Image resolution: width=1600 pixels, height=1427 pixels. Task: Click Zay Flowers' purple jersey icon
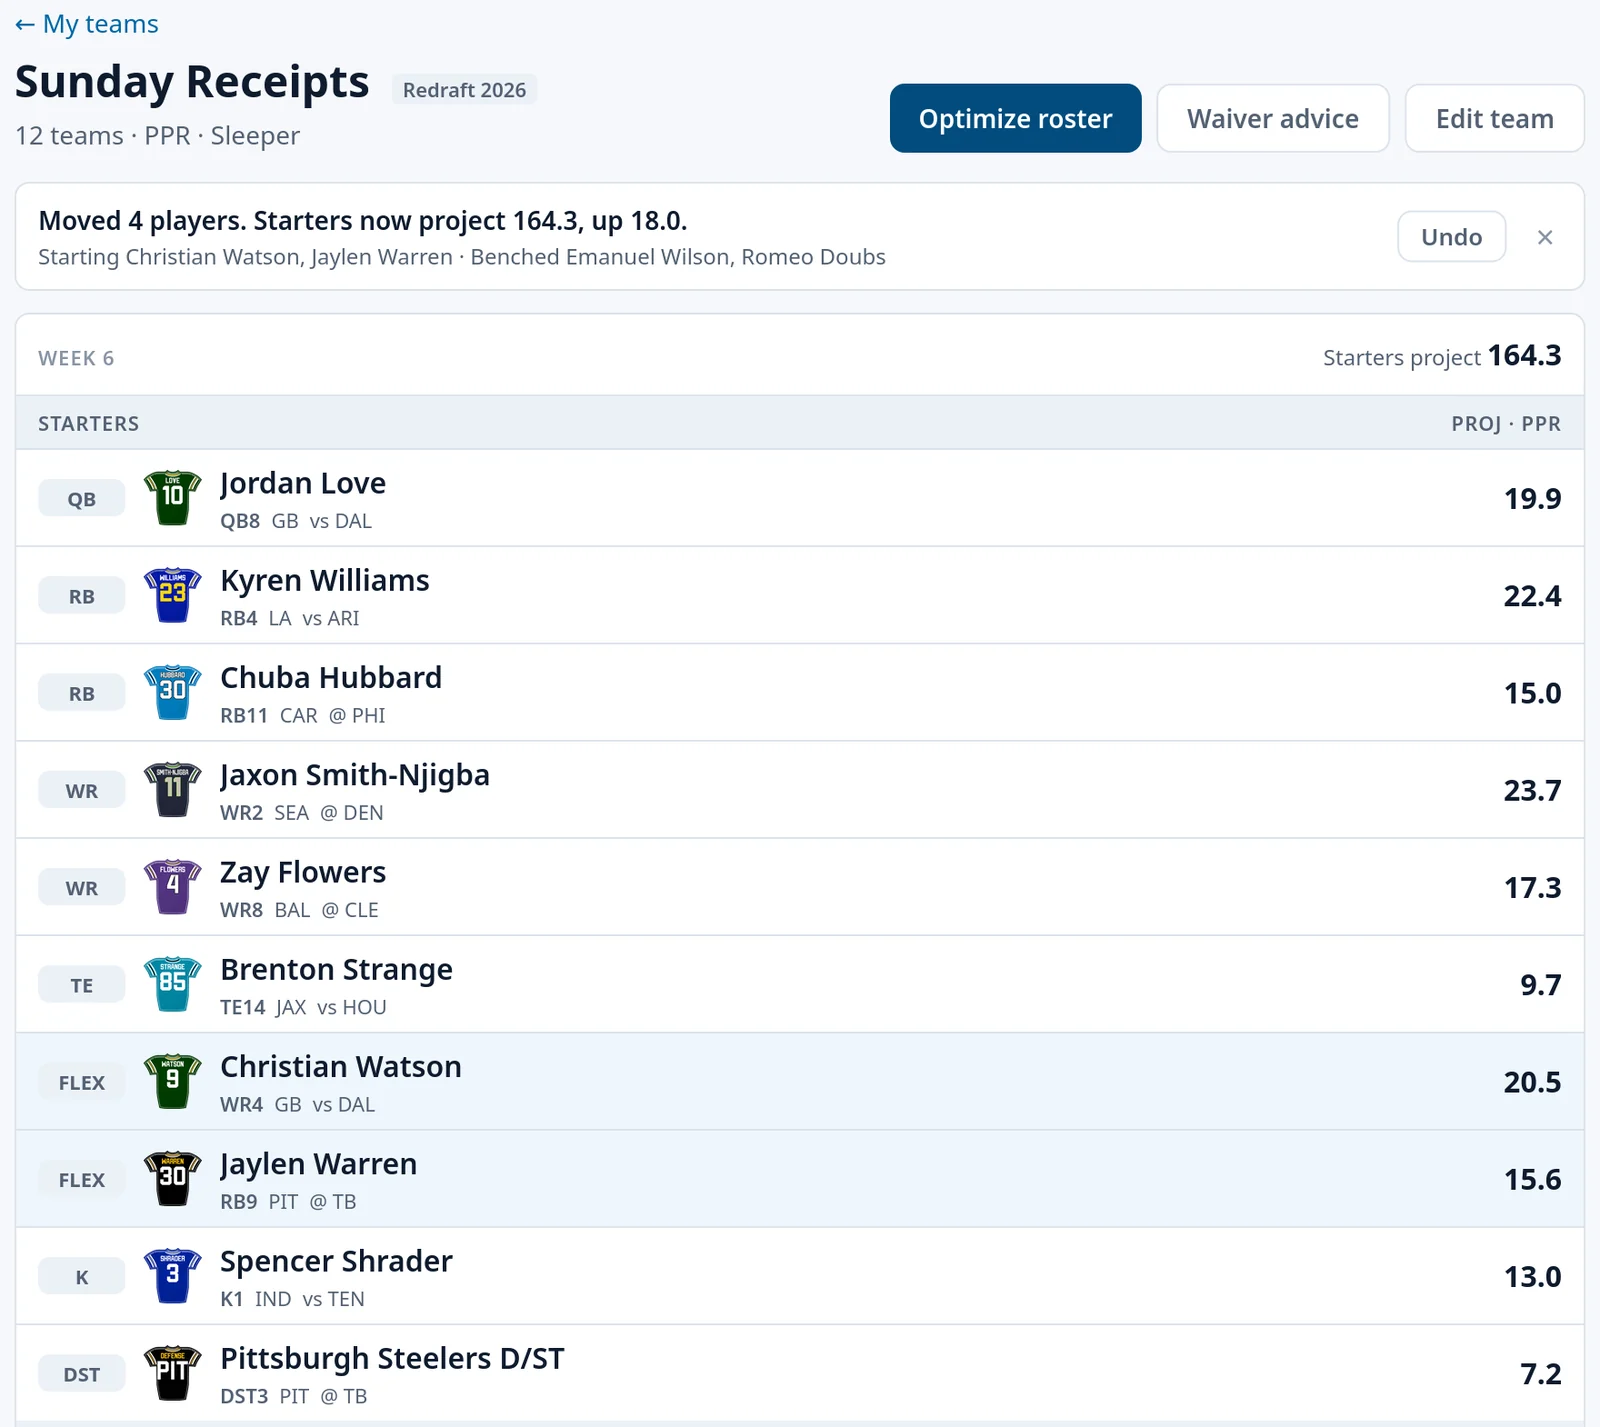coord(173,887)
